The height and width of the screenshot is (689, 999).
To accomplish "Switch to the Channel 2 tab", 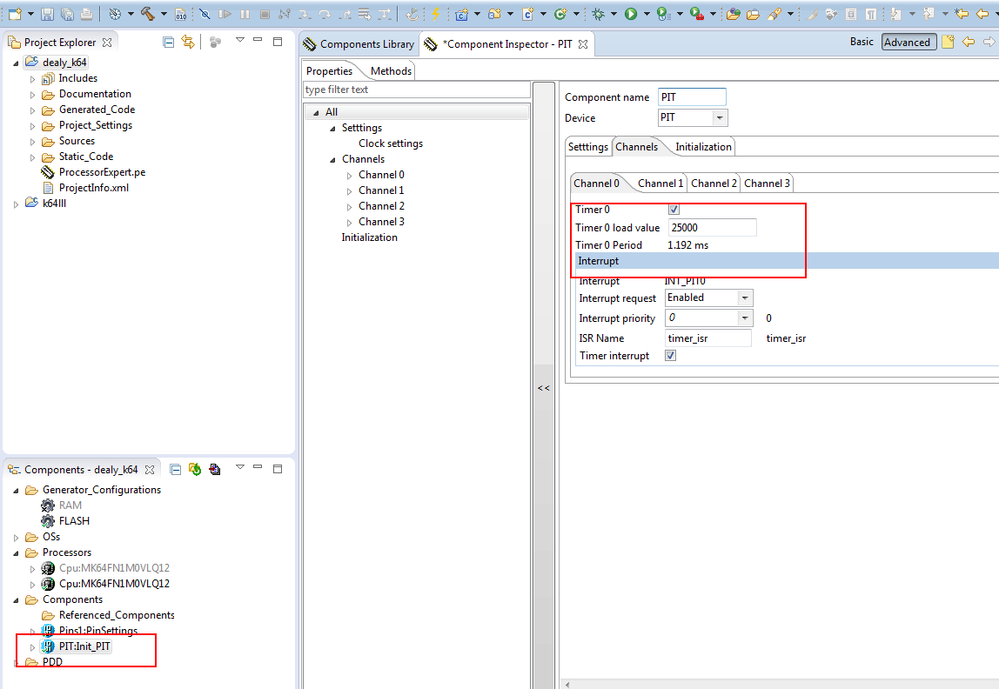I will click(x=714, y=184).
